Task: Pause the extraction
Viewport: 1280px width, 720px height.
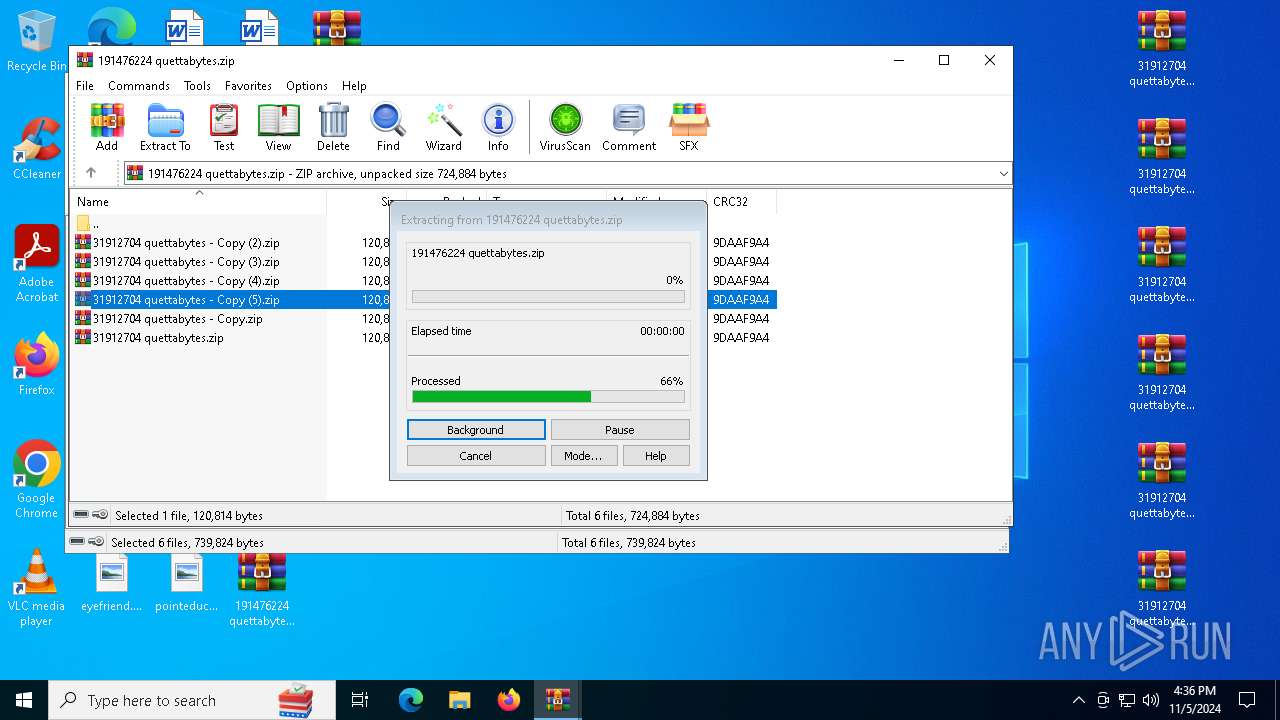Action: tap(620, 430)
